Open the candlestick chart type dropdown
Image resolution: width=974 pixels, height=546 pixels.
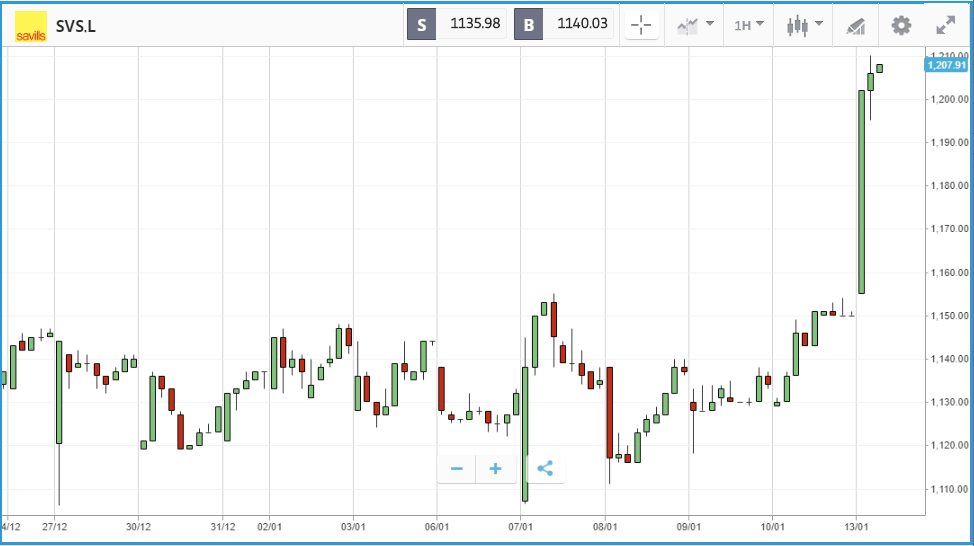click(804, 25)
